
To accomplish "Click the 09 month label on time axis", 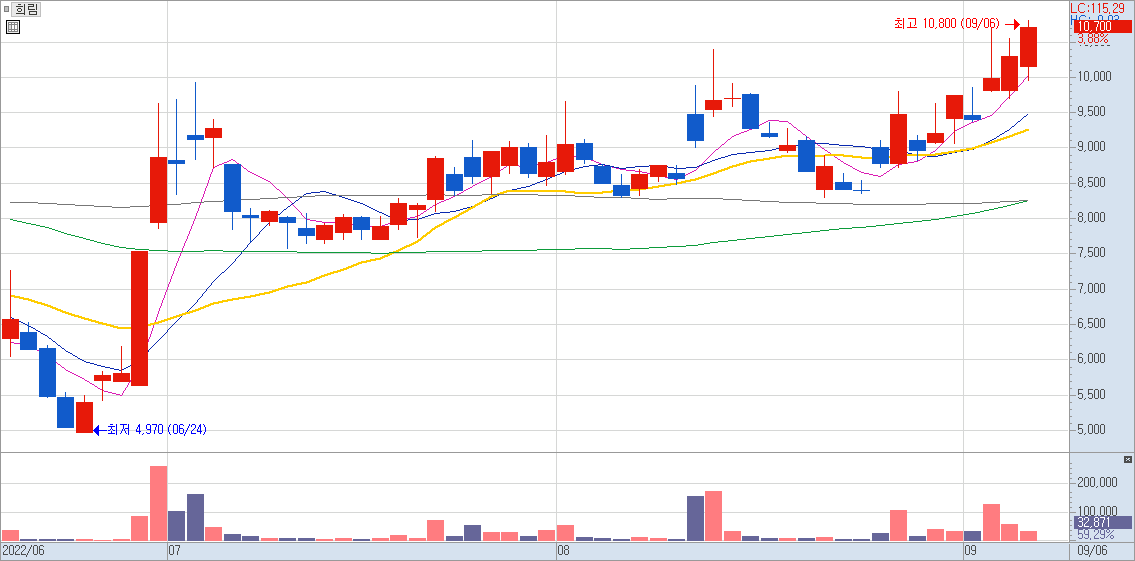I will [971, 551].
